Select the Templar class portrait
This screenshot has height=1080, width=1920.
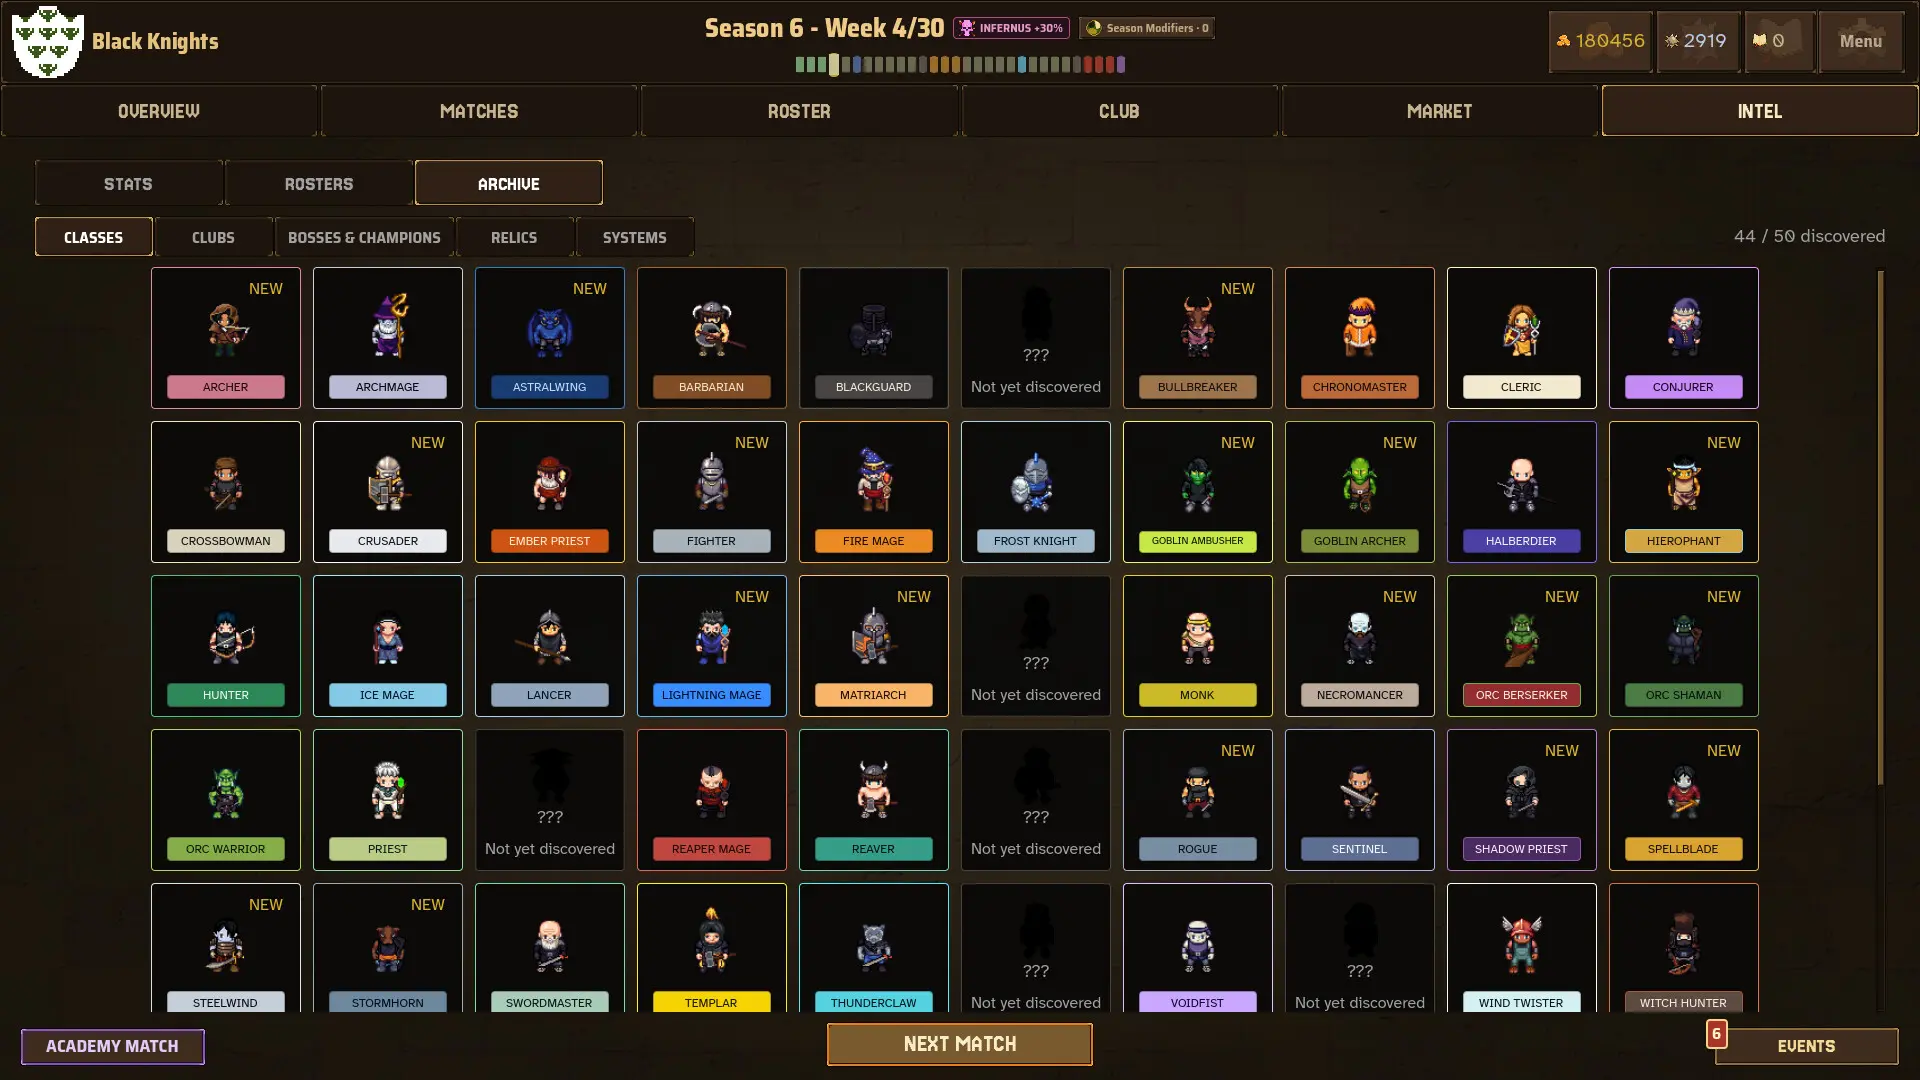712,940
